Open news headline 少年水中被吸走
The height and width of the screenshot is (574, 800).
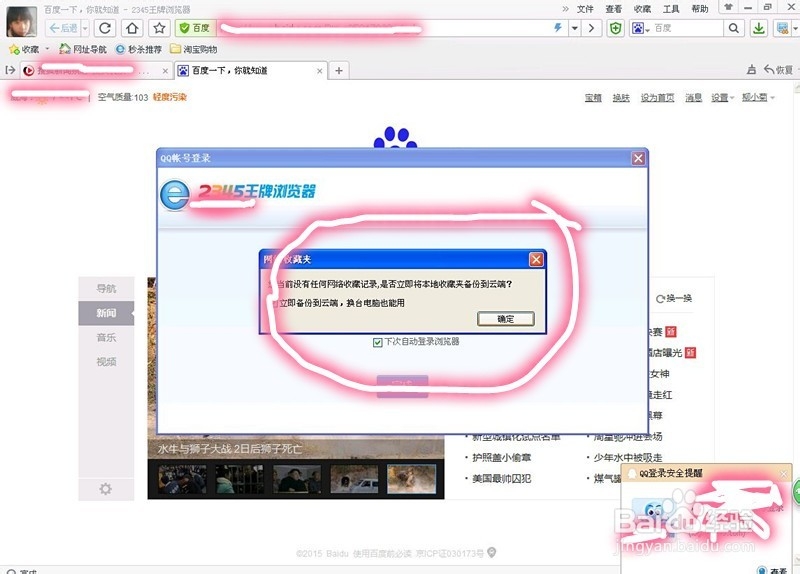point(628,458)
